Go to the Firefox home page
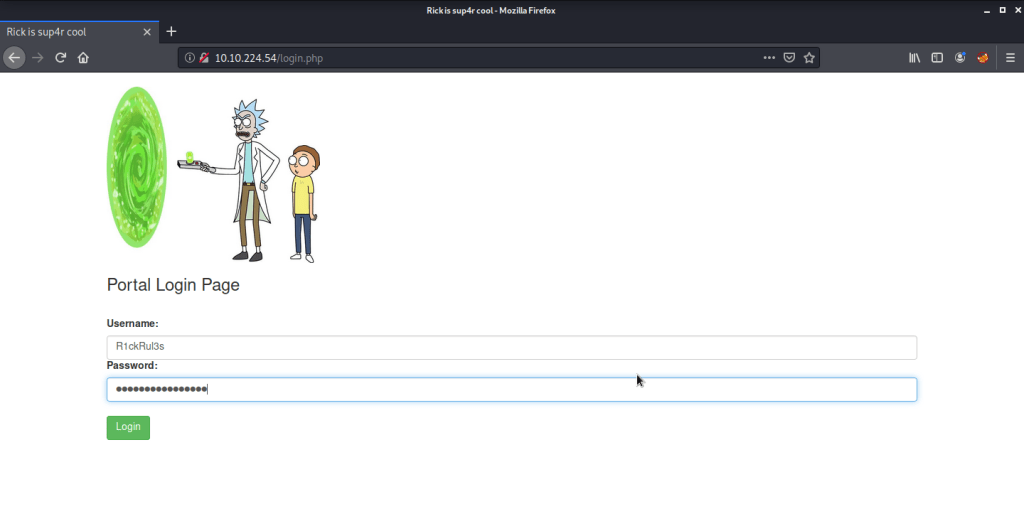The height and width of the screenshot is (531, 1024). (x=84, y=58)
